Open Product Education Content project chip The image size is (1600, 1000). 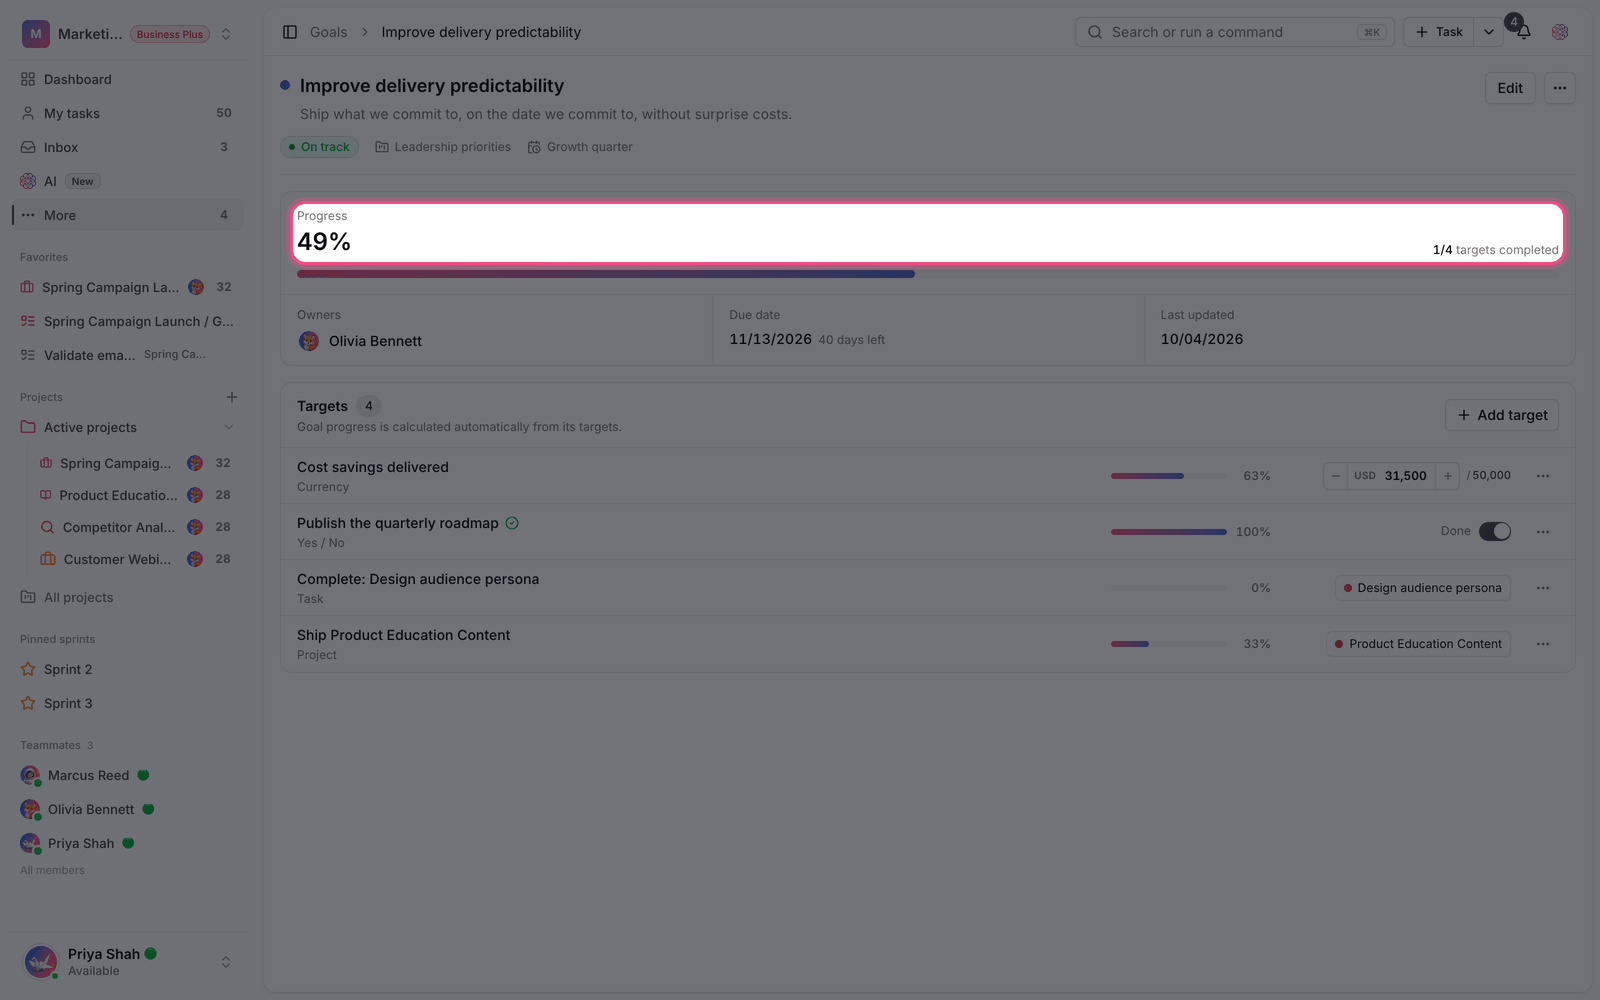1418,644
